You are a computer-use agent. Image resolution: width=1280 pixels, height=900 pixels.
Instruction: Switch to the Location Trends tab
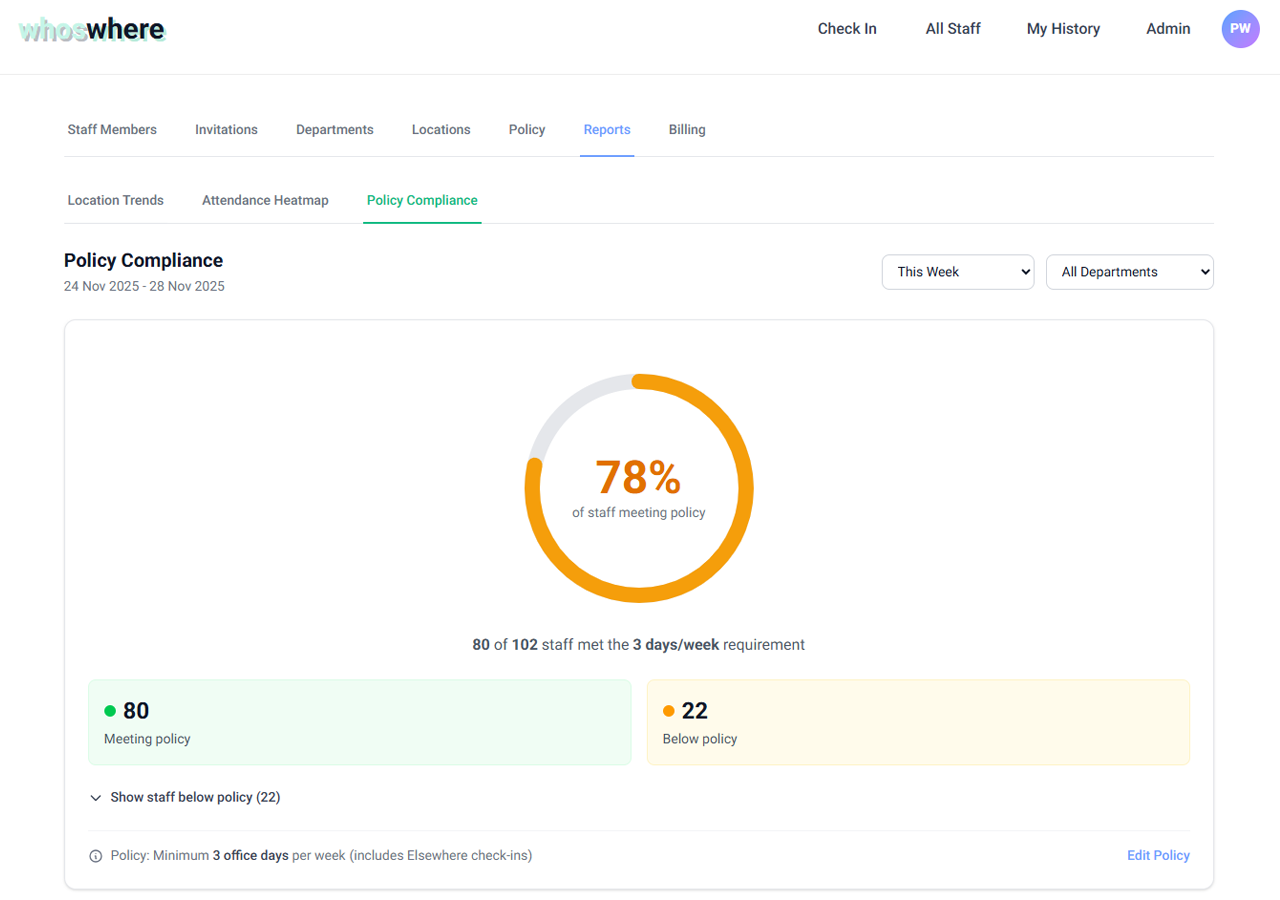[x=115, y=200]
